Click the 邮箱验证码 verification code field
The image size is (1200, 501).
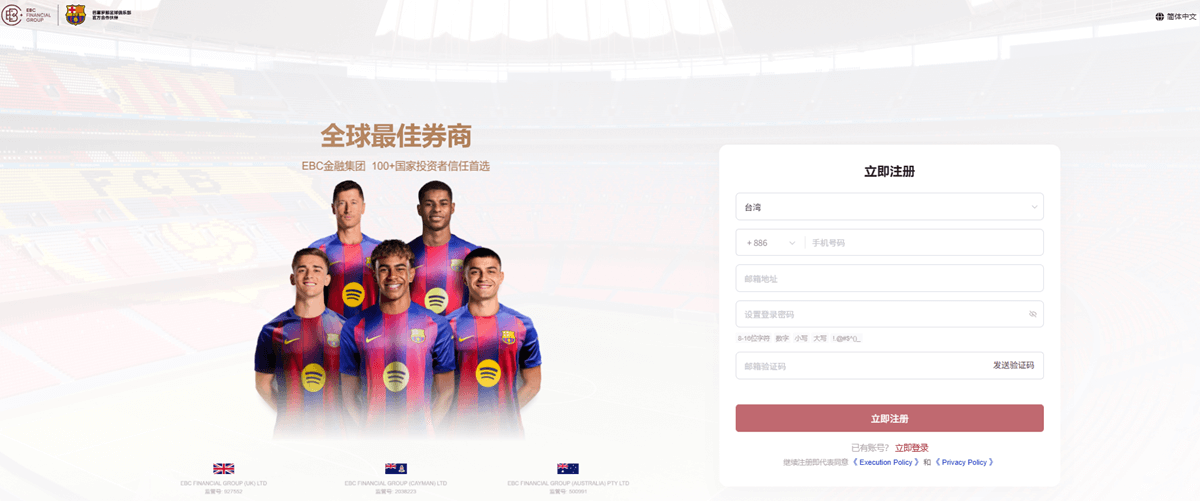(860, 366)
